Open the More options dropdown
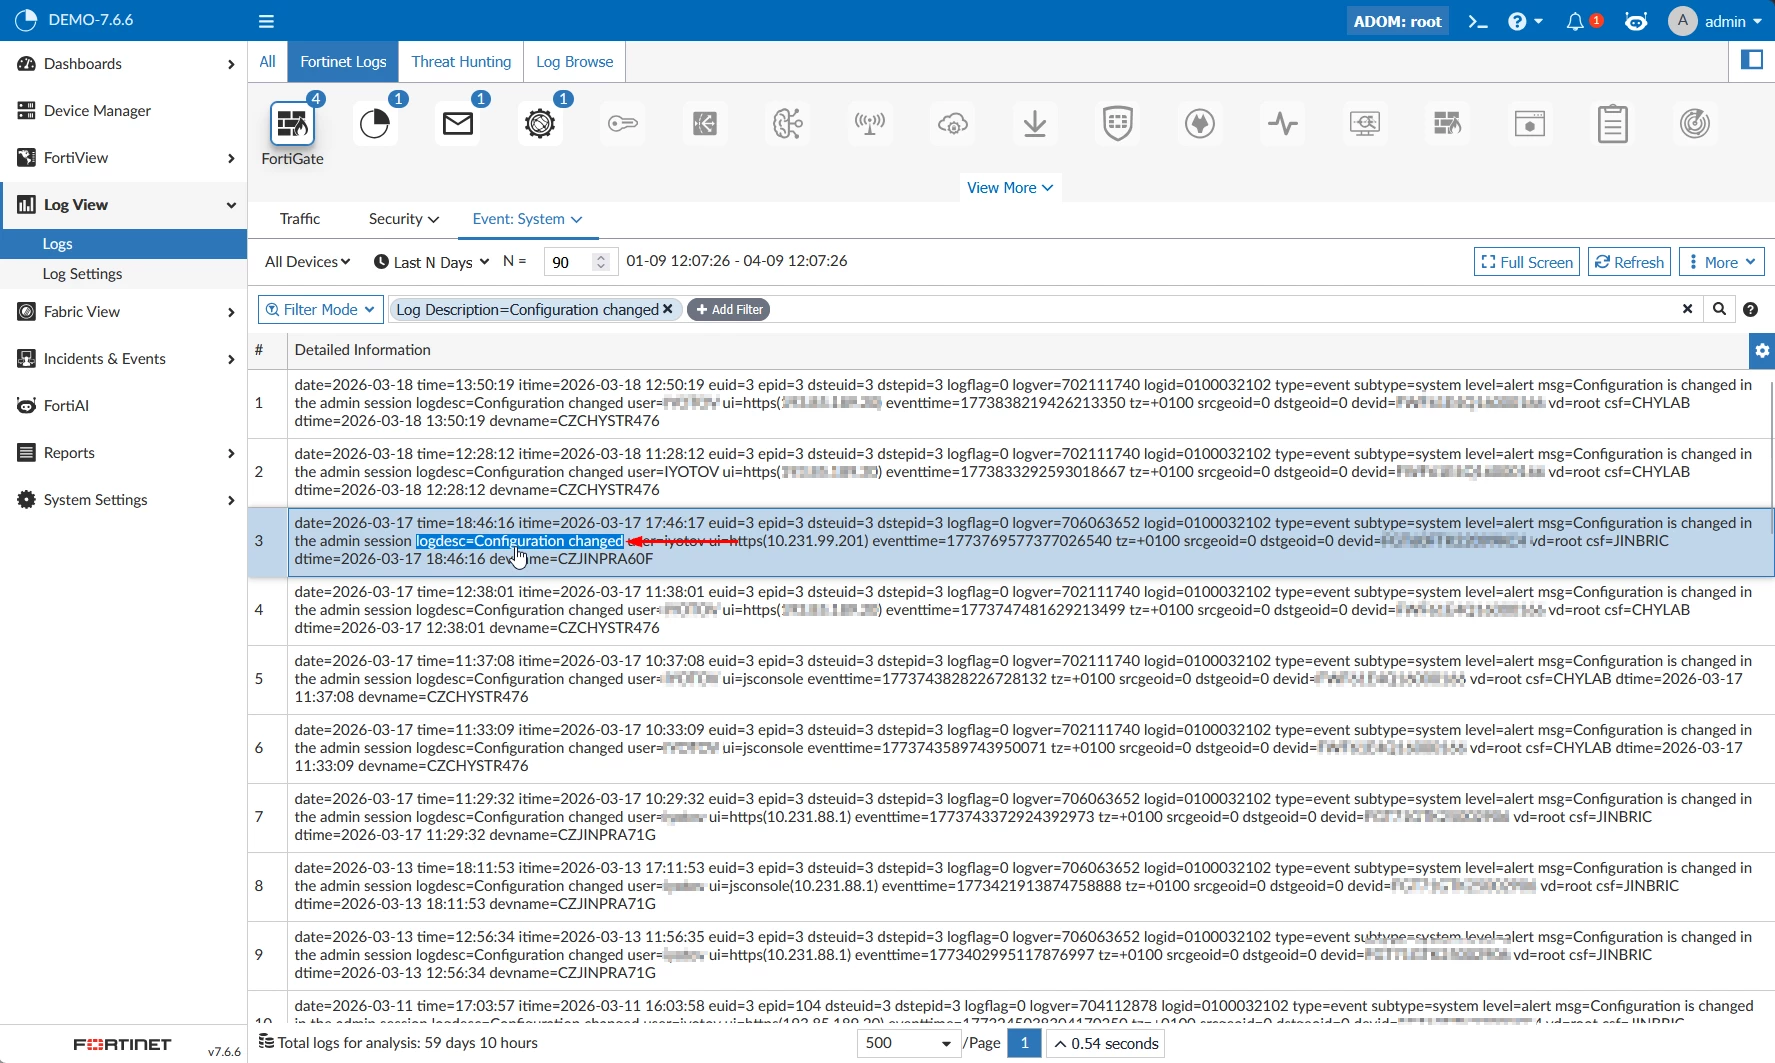This screenshot has width=1775, height=1063. (x=1722, y=262)
